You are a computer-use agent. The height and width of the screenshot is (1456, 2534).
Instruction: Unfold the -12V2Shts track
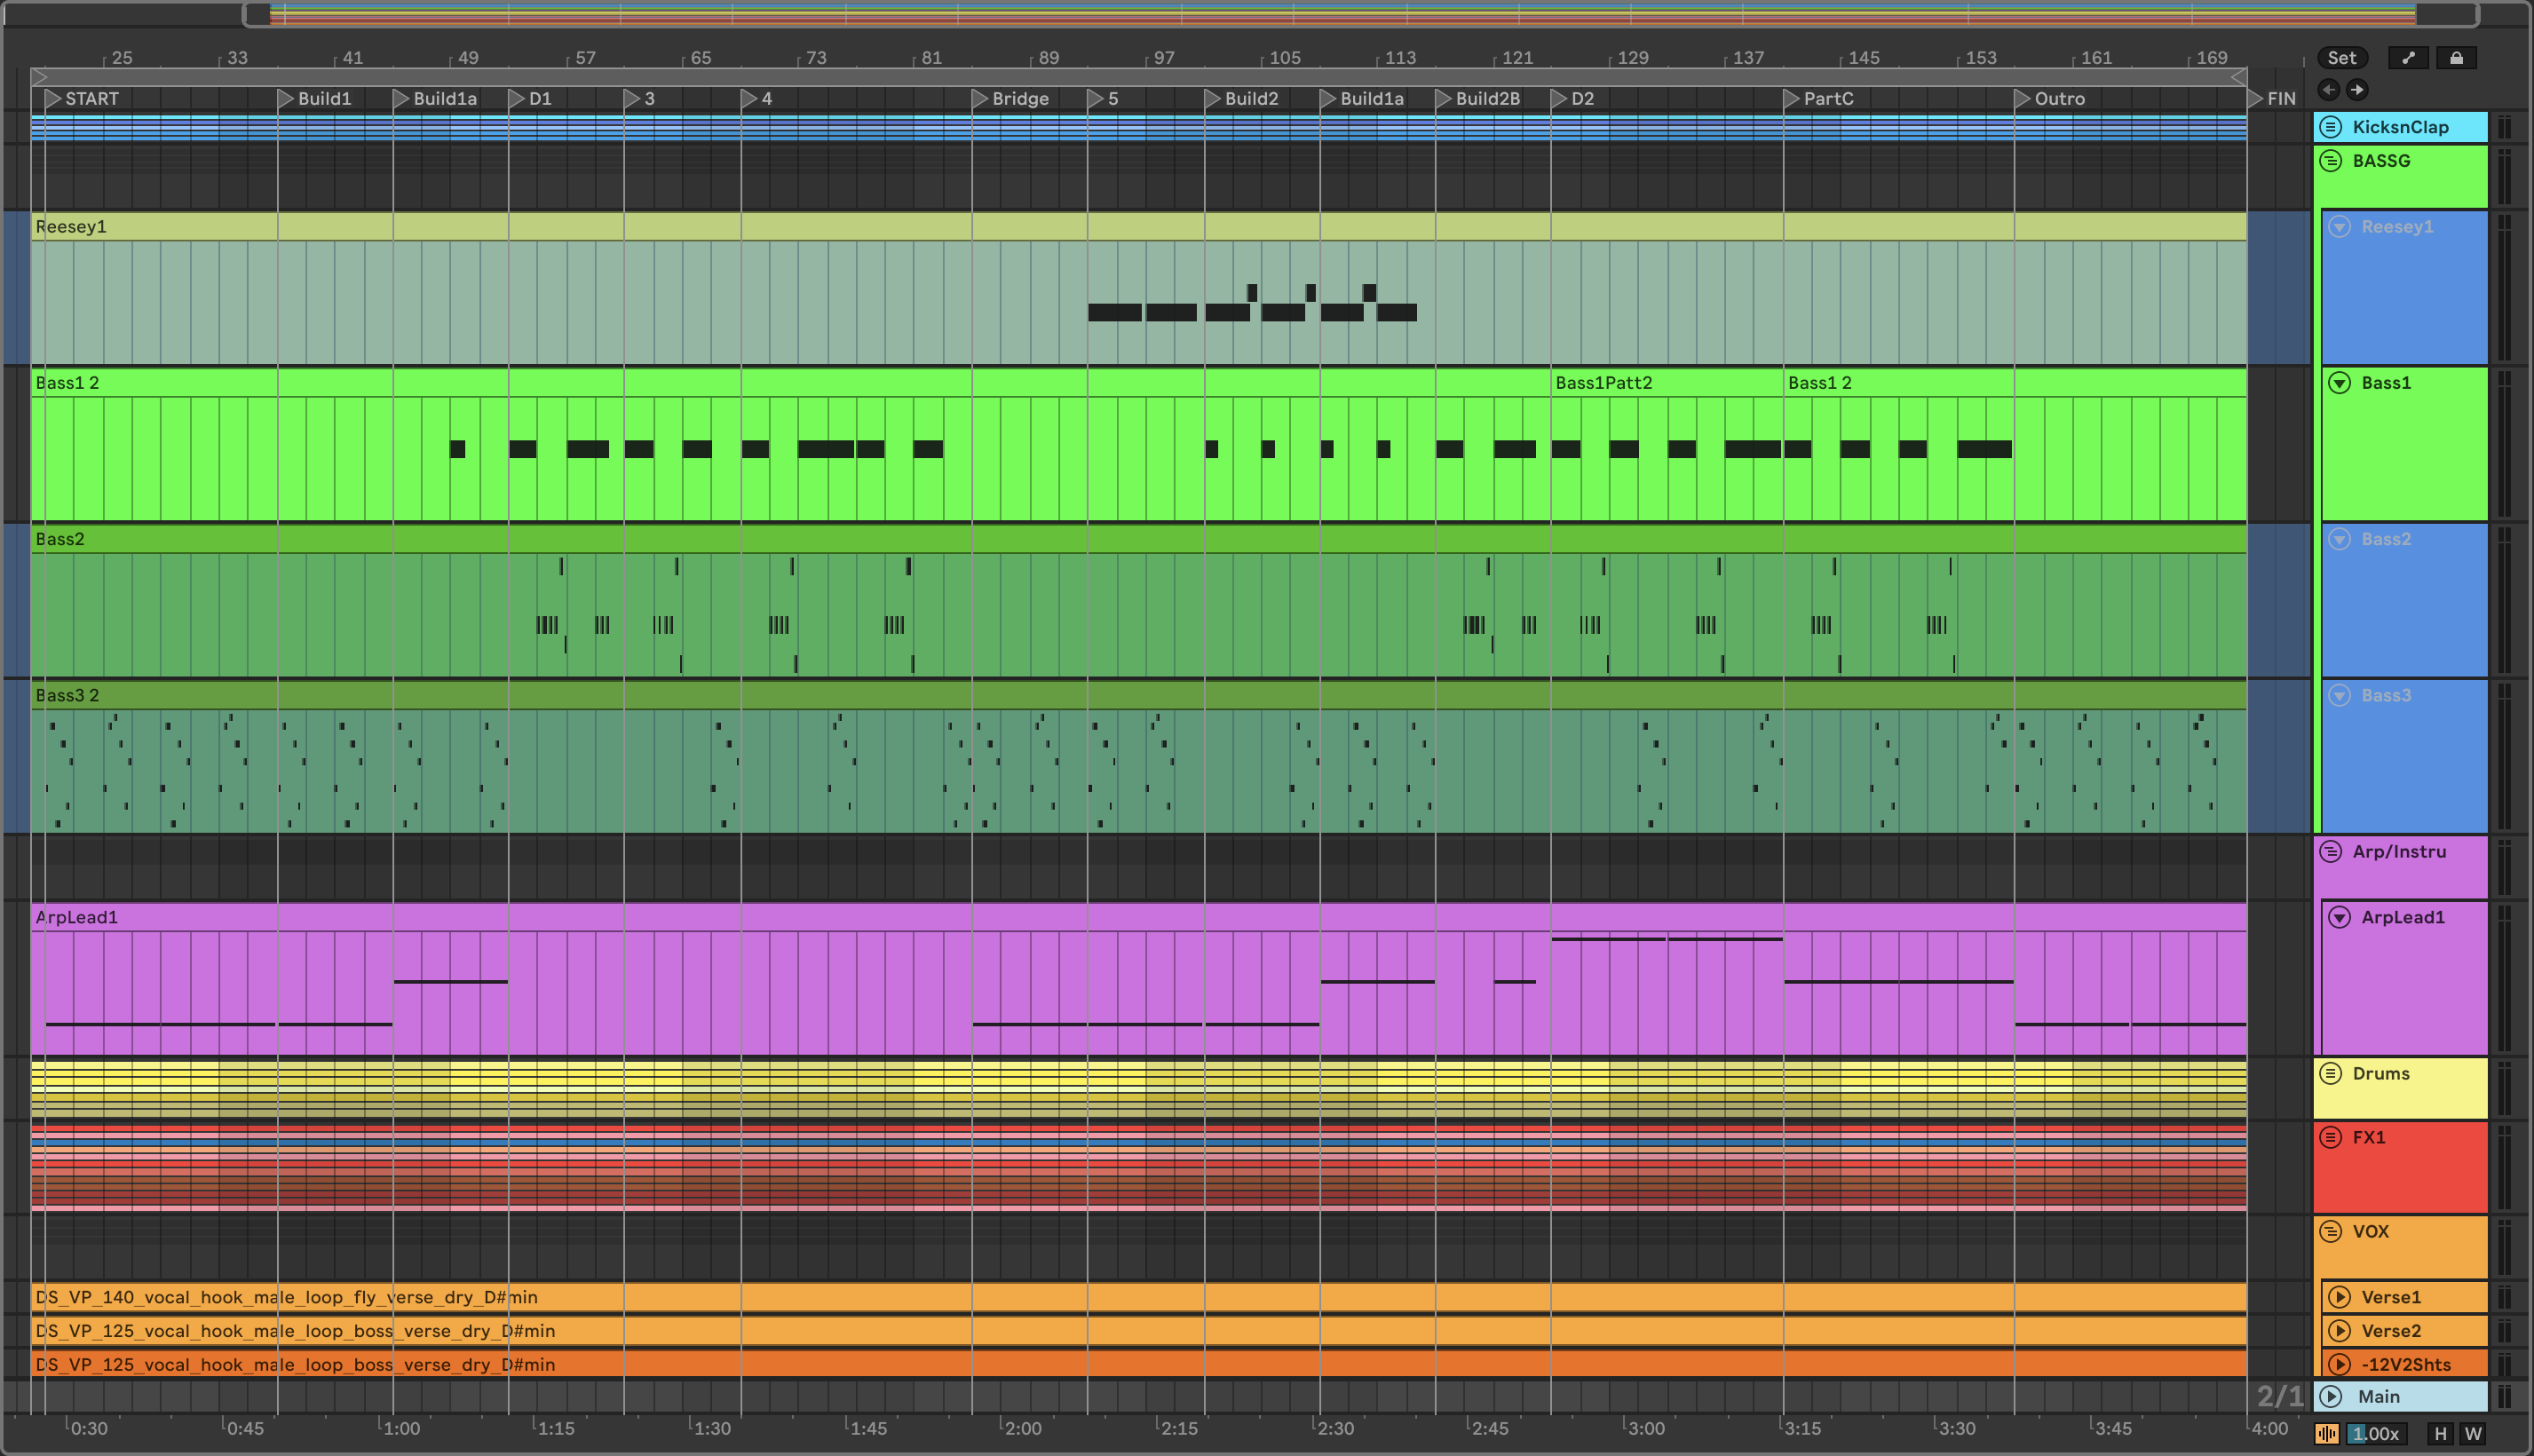pyautogui.click(x=2339, y=1364)
